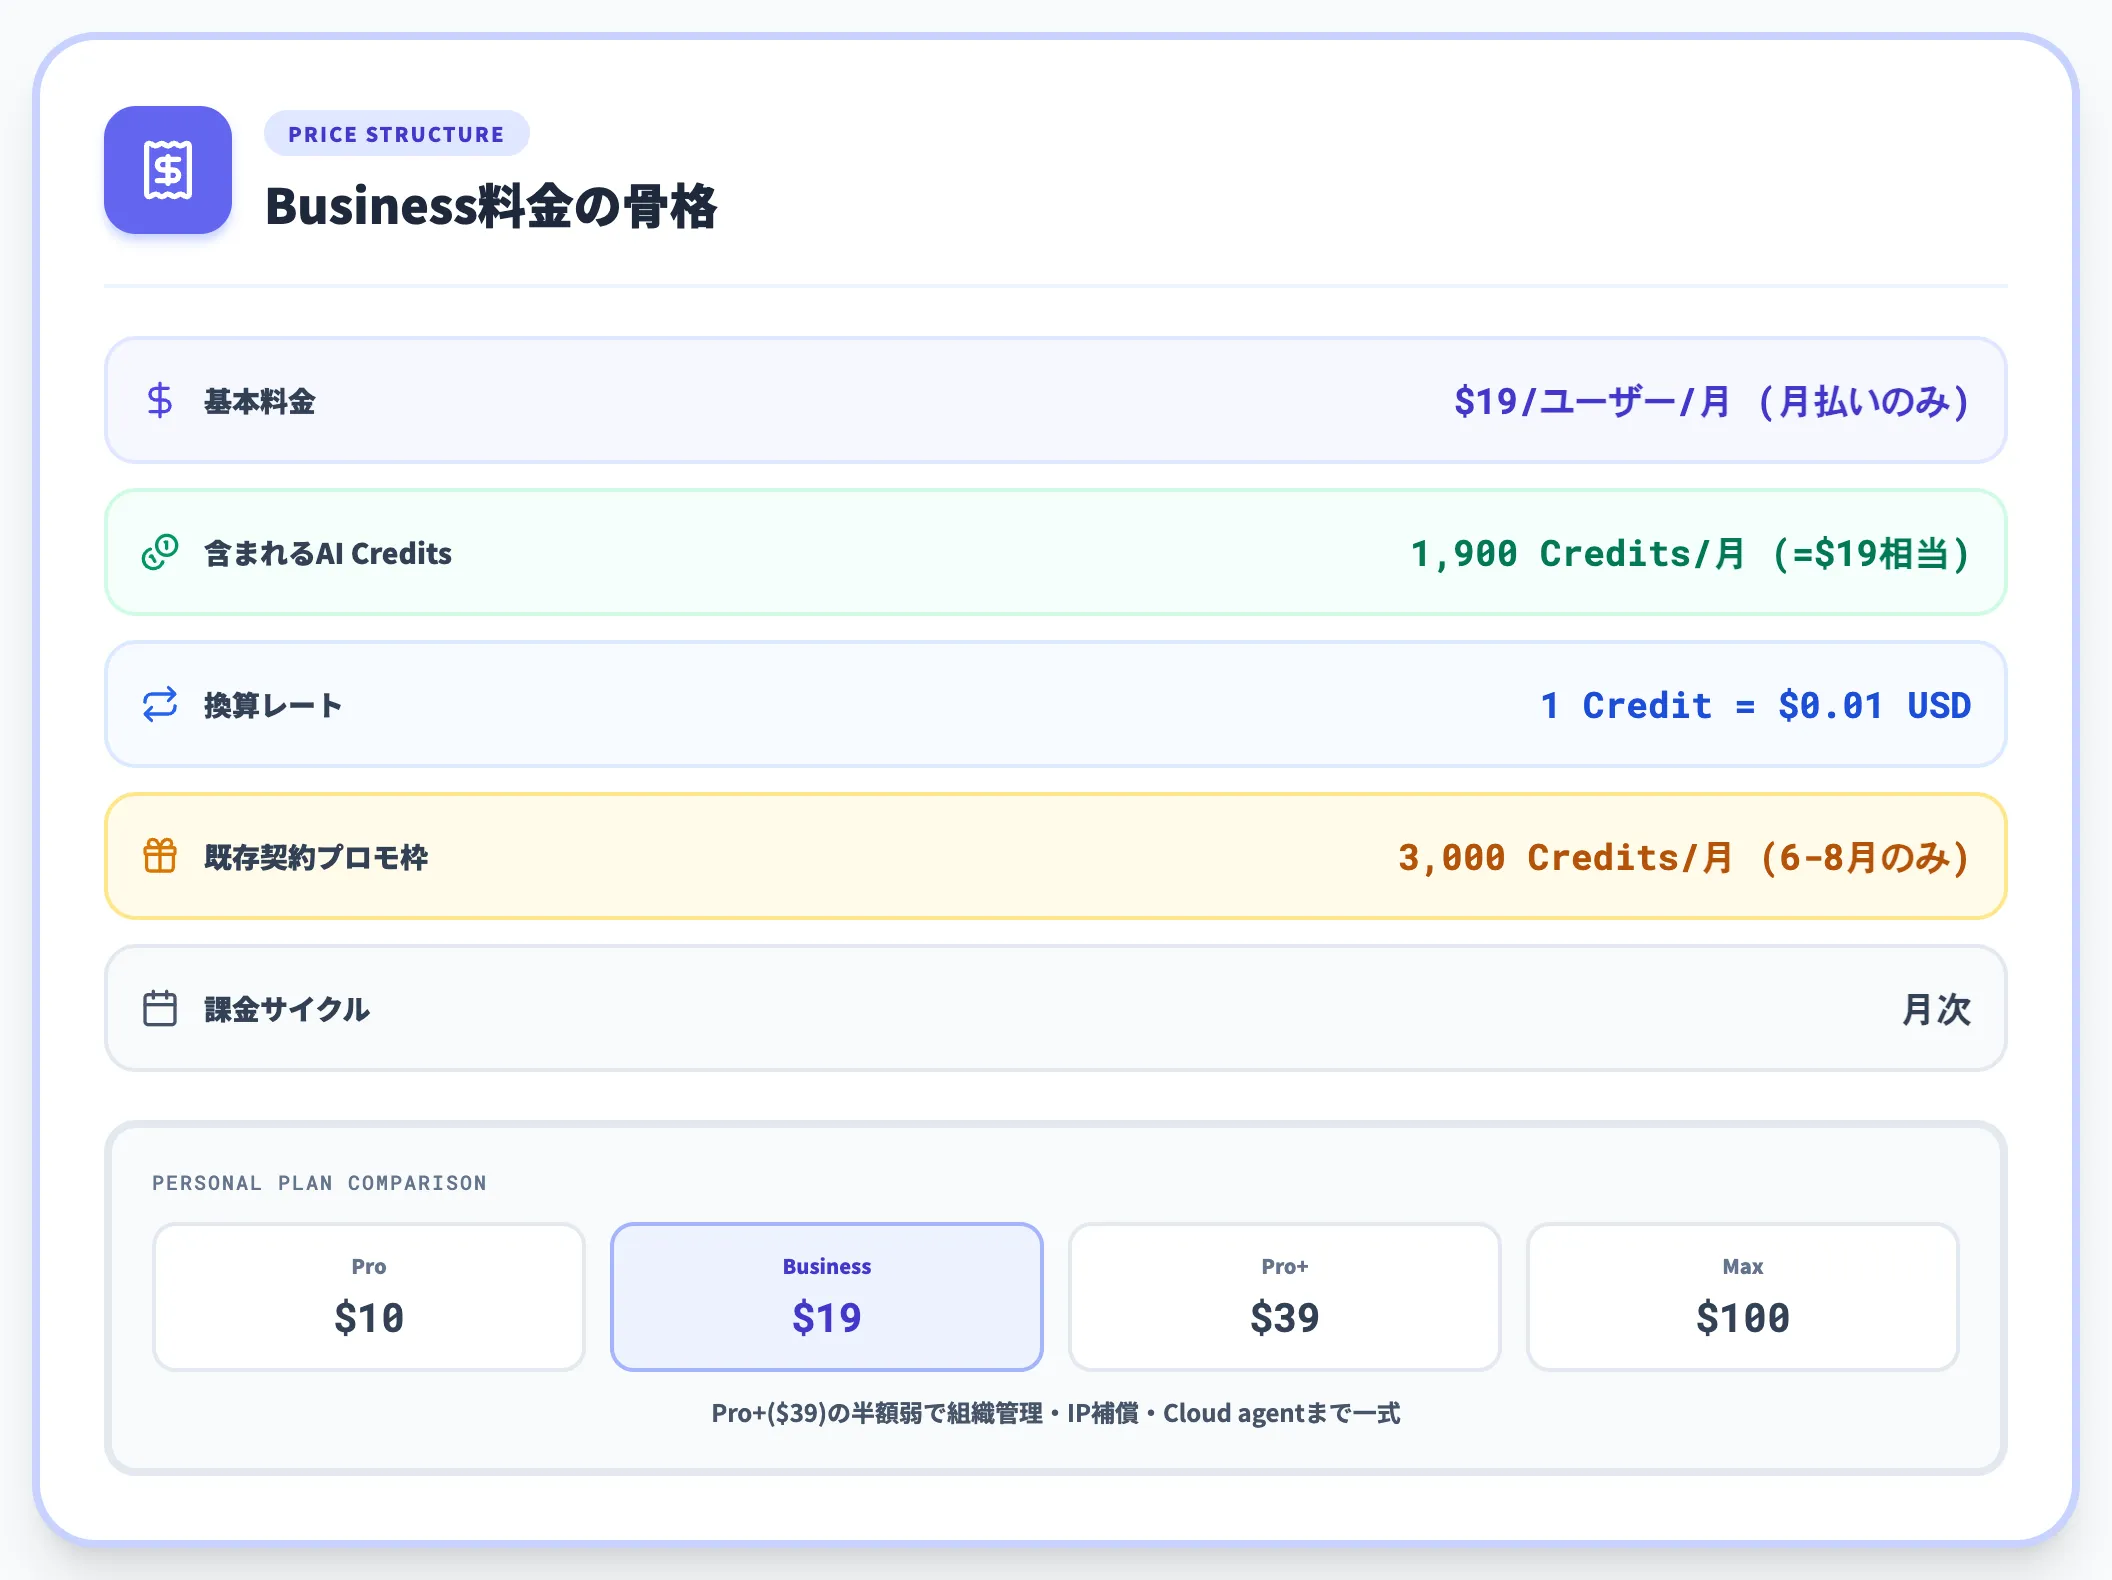Click the 月次 billing cycle value
The image size is (2112, 1580).
1937,1010
